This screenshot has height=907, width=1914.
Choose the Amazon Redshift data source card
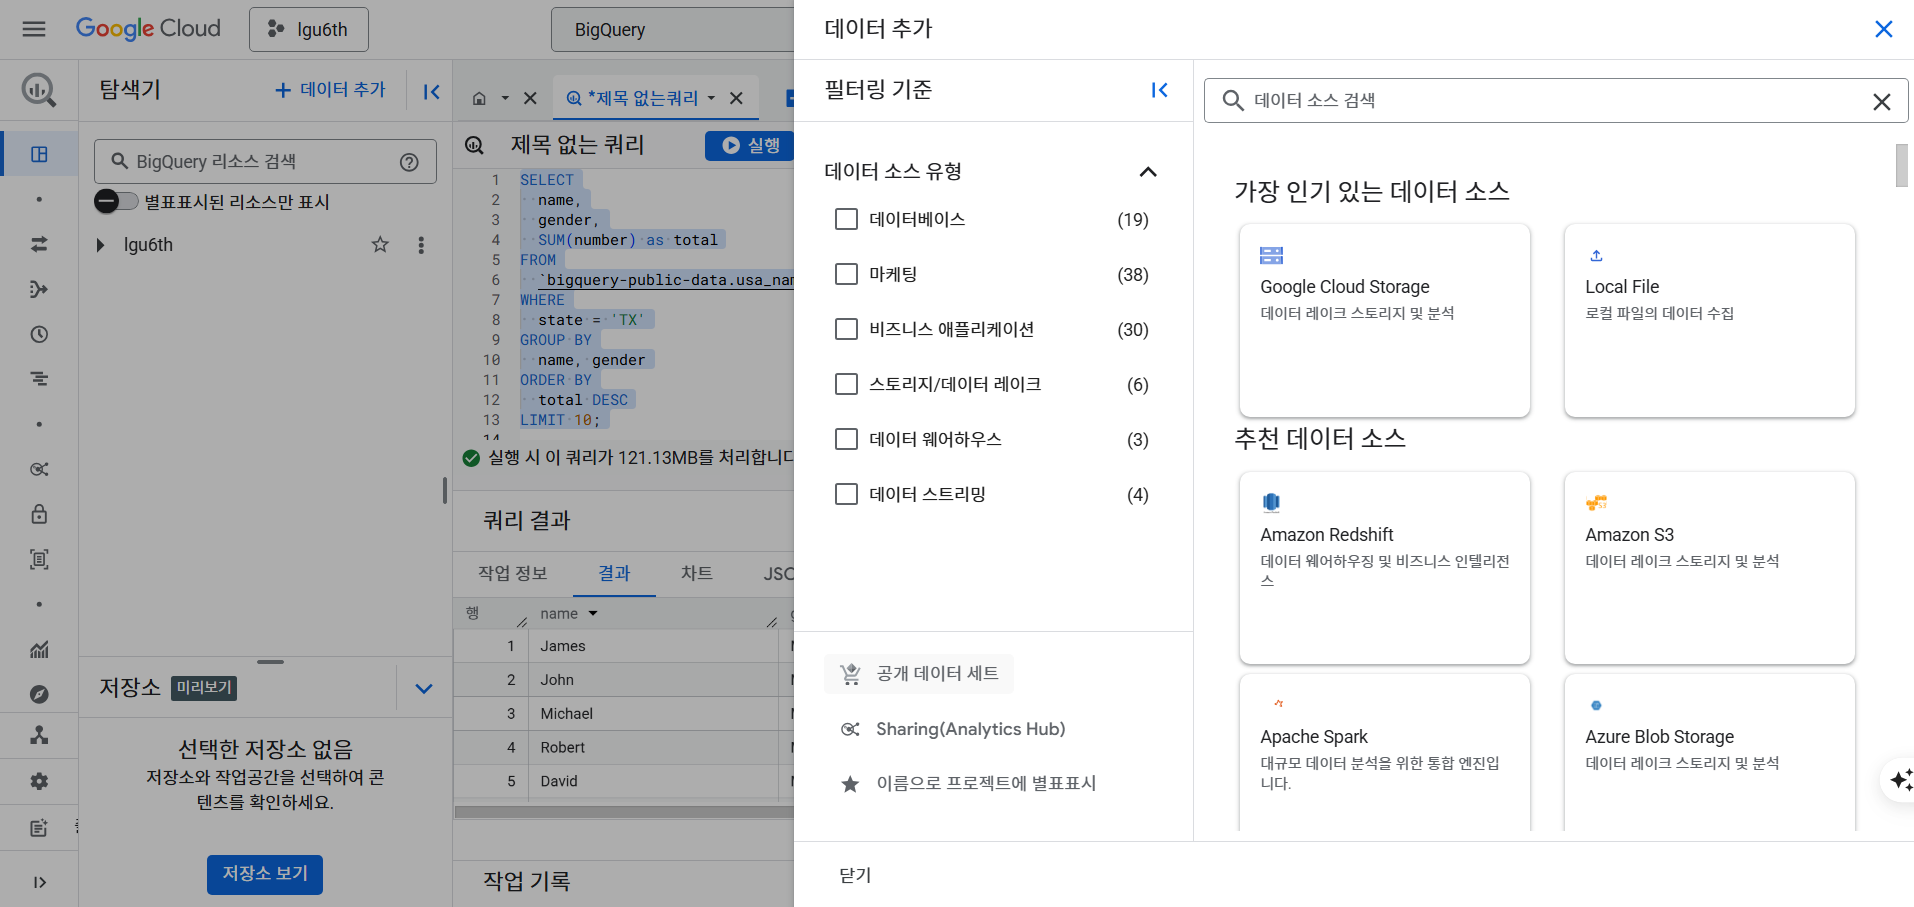click(x=1384, y=568)
